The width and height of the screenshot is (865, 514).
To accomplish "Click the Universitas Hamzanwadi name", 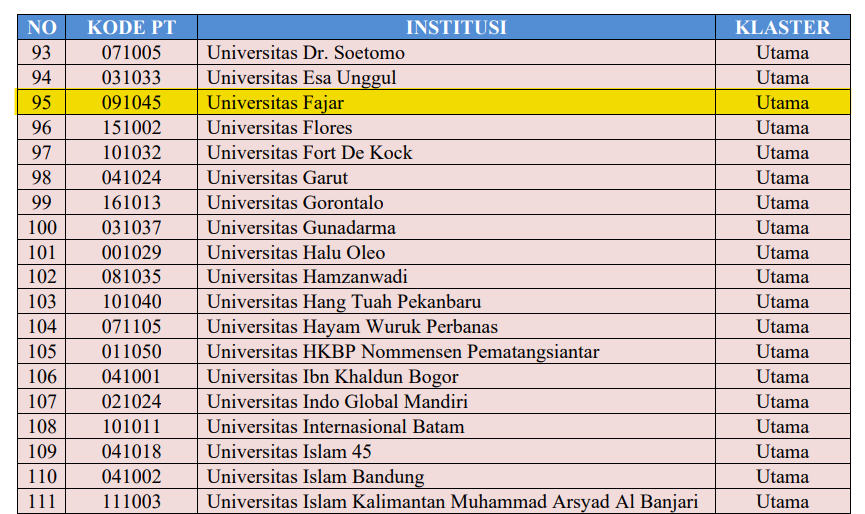I will coord(307,277).
